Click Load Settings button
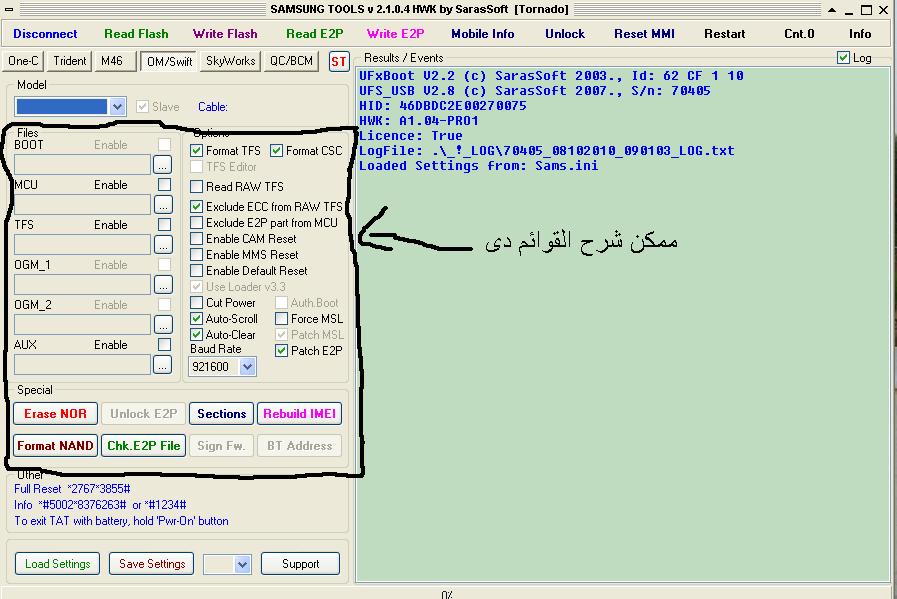This screenshot has width=897, height=599. click(57, 564)
